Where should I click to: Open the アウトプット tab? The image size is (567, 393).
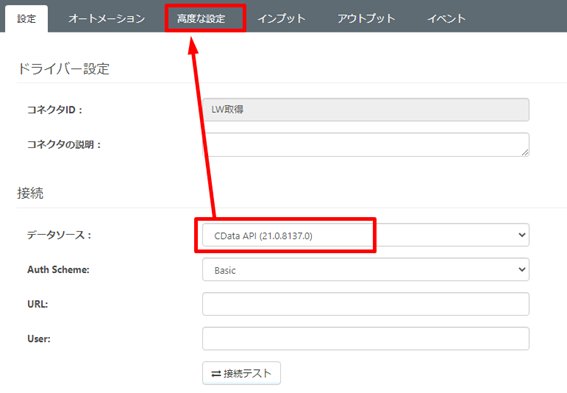(366, 19)
